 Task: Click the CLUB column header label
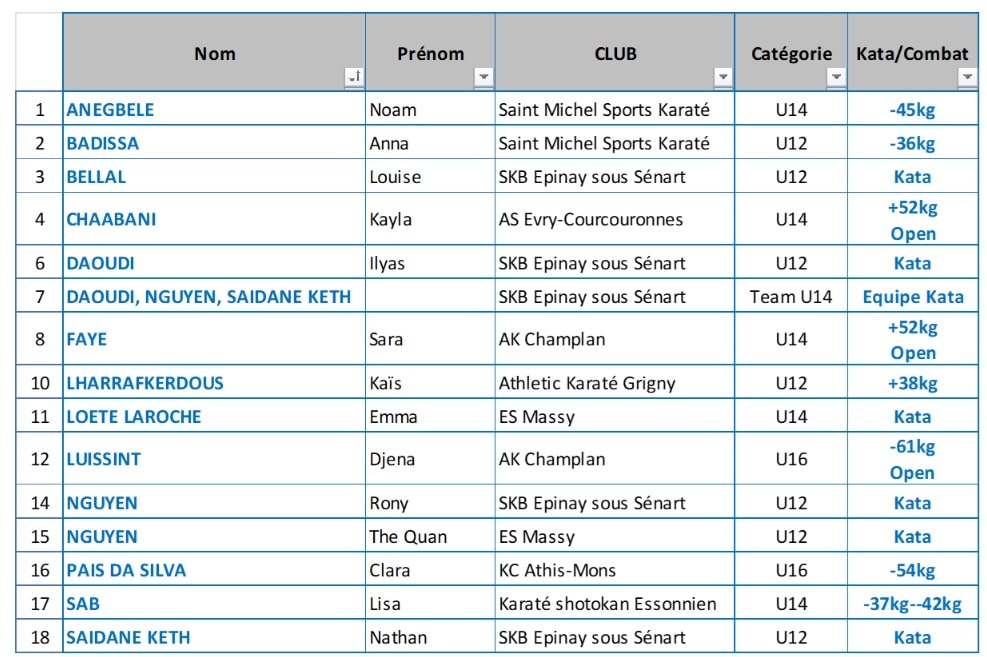[614, 53]
